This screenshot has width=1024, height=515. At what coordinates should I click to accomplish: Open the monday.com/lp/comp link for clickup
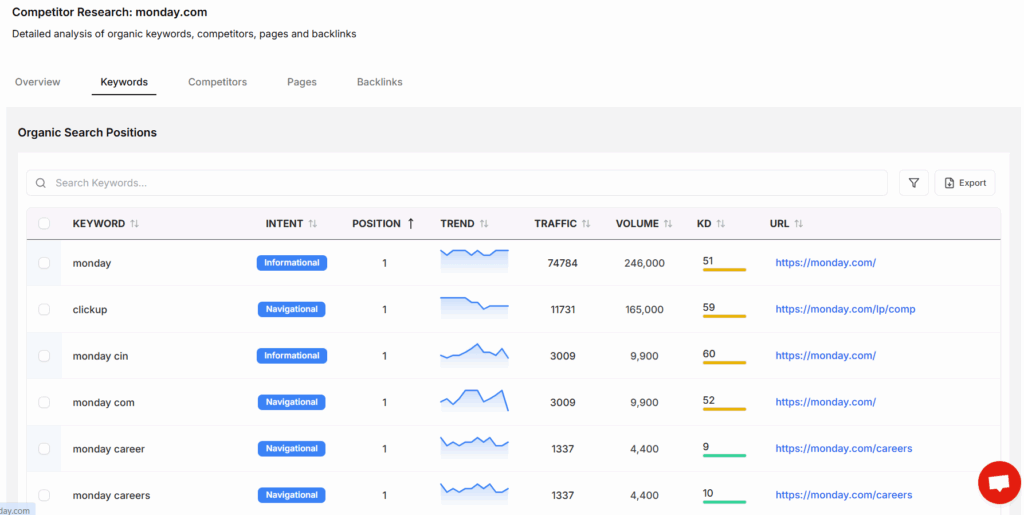(845, 309)
